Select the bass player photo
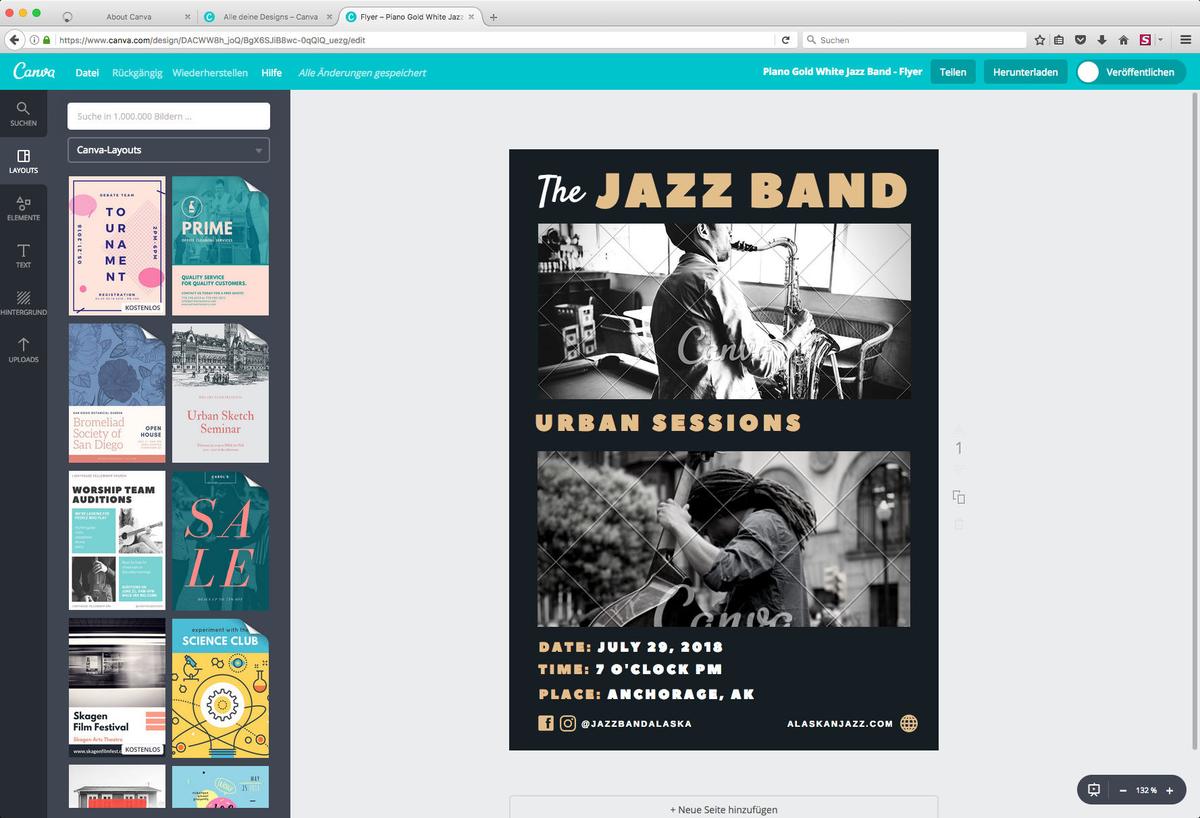This screenshot has width=1200, height=818. (724, 539)
